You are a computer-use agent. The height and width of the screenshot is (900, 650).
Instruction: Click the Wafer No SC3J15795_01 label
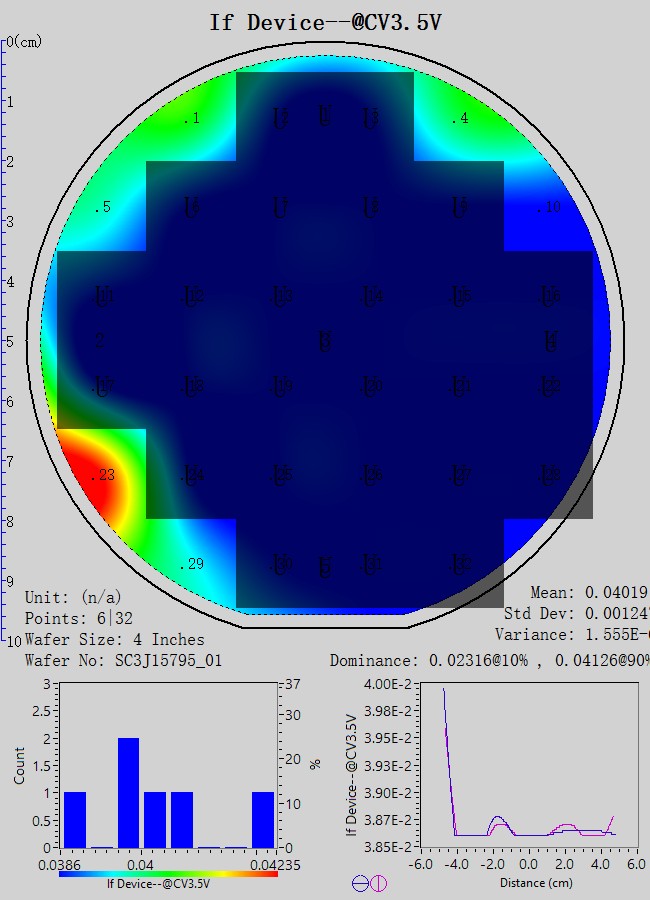[123, 661]
